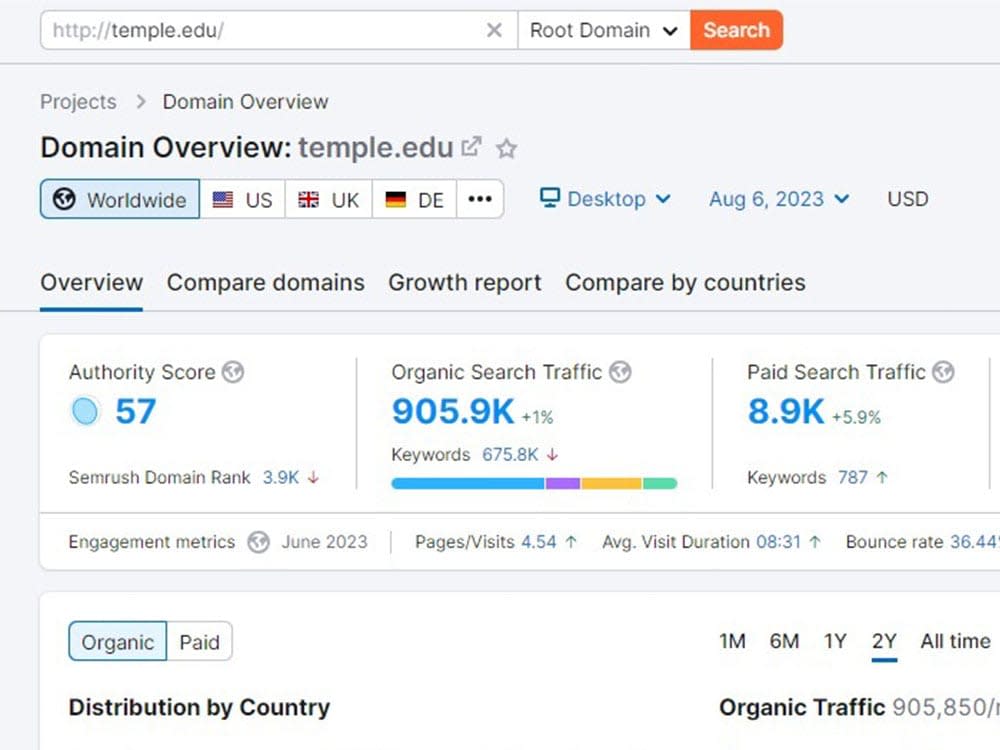Set the time range to 6M
The width and height of the screenshot is (1000, 750).
point(784,641)
